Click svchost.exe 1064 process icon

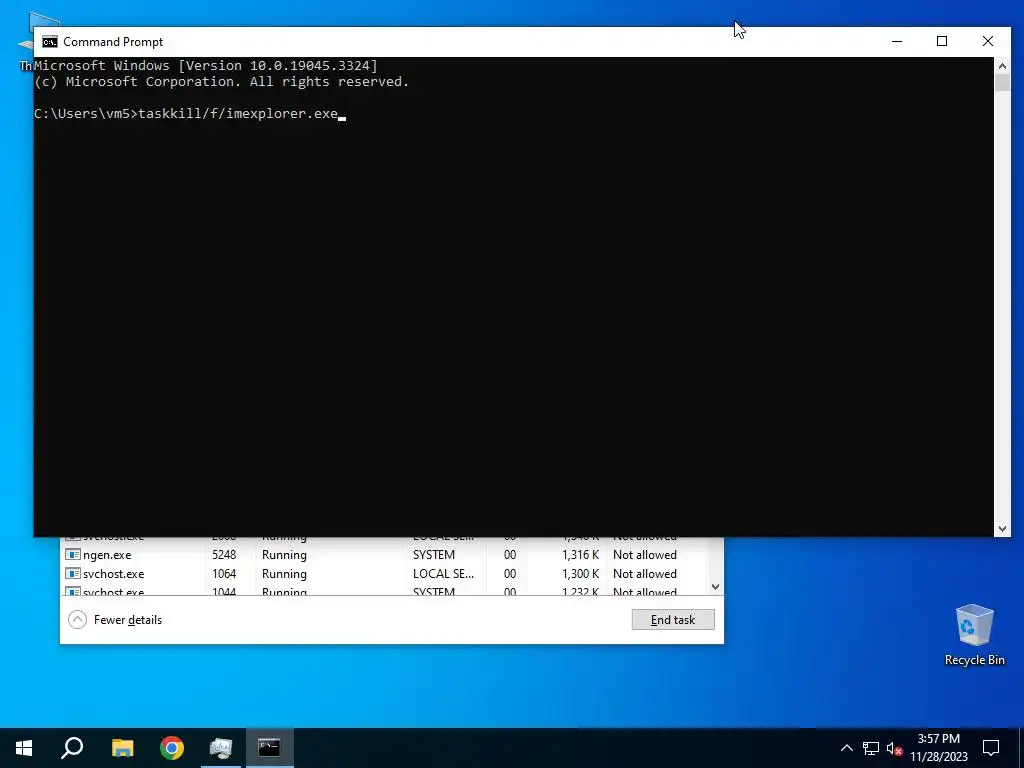(72, 573)
